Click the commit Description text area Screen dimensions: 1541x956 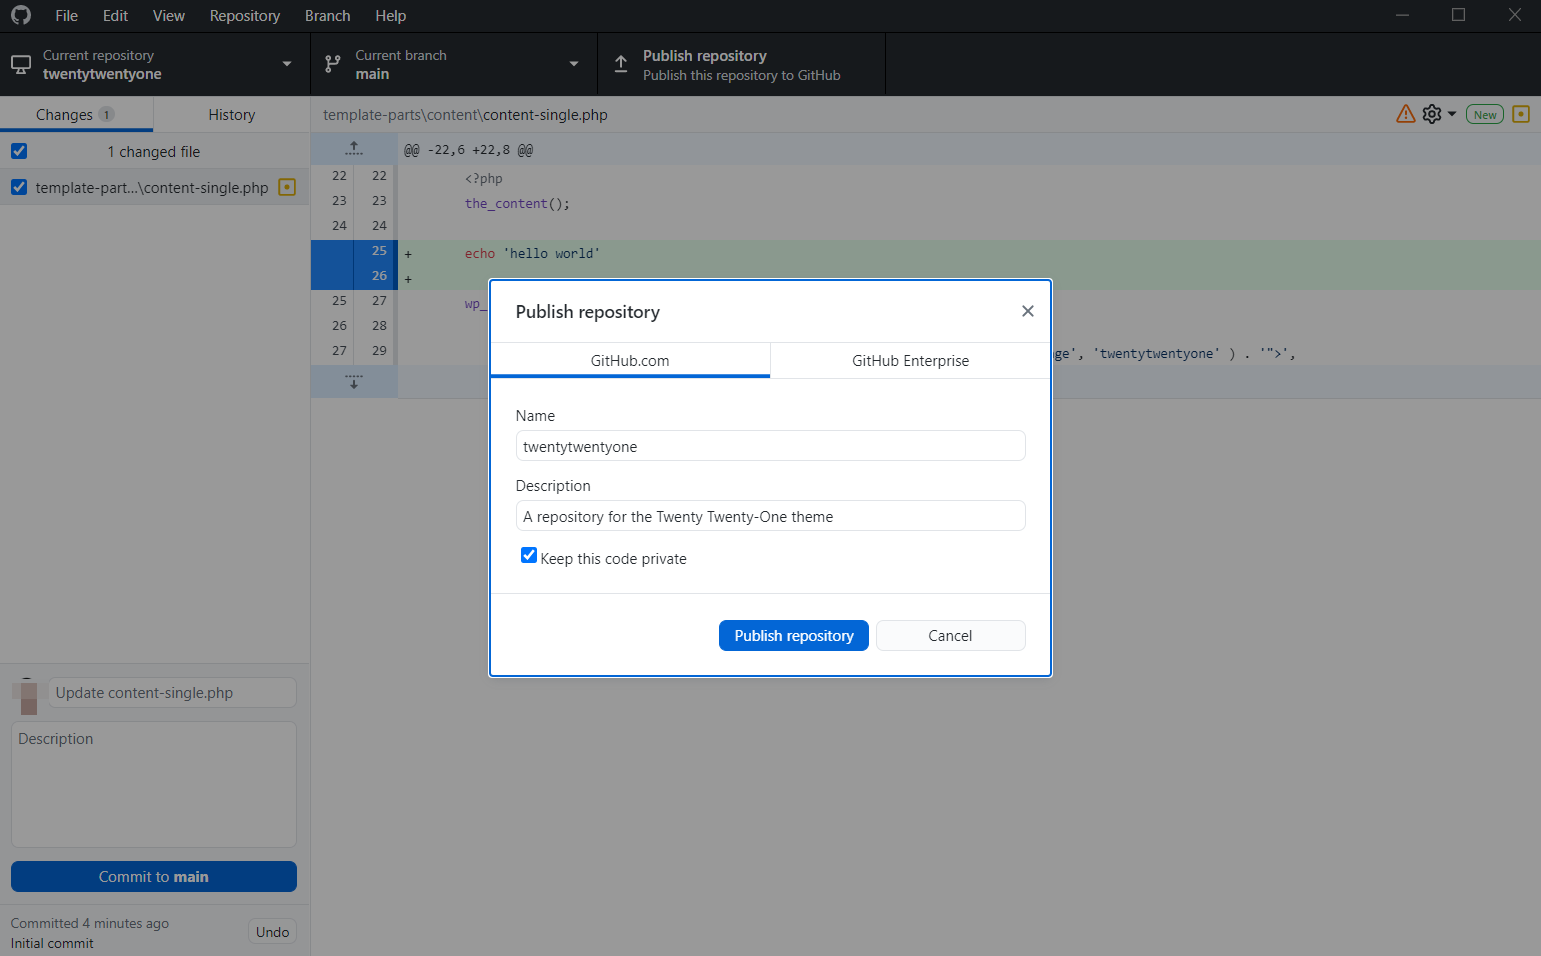tap(154, 785)
